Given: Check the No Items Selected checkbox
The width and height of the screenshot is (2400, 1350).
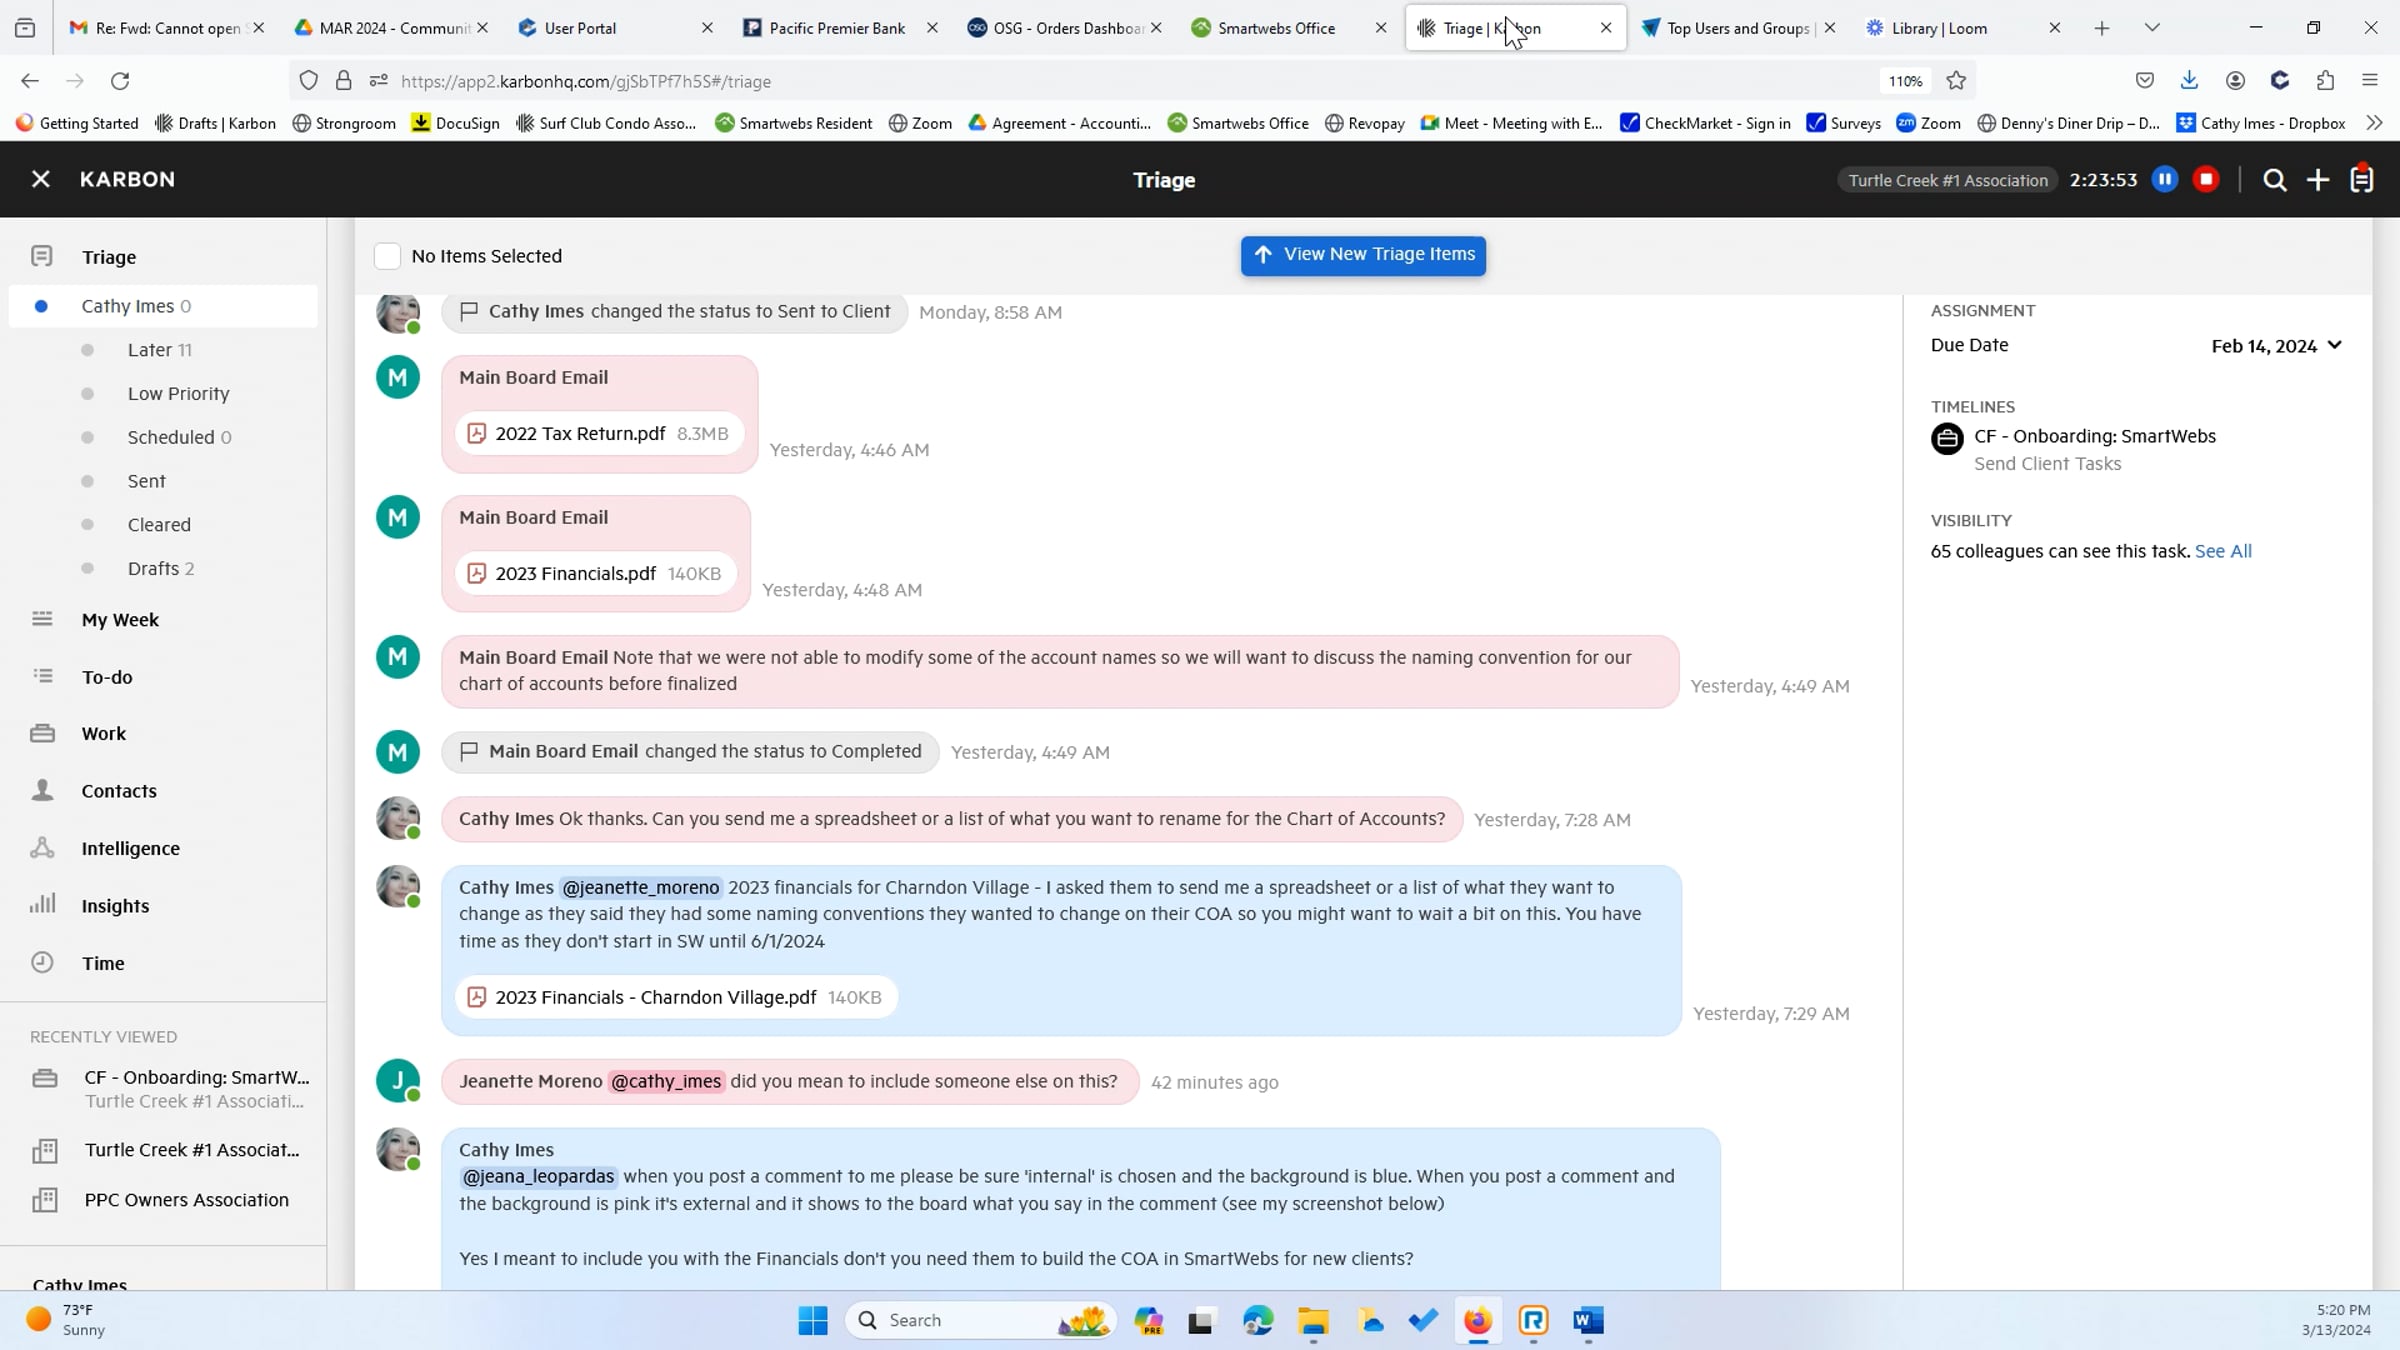Looking at the screenshot, I should [x=387, y=256].
